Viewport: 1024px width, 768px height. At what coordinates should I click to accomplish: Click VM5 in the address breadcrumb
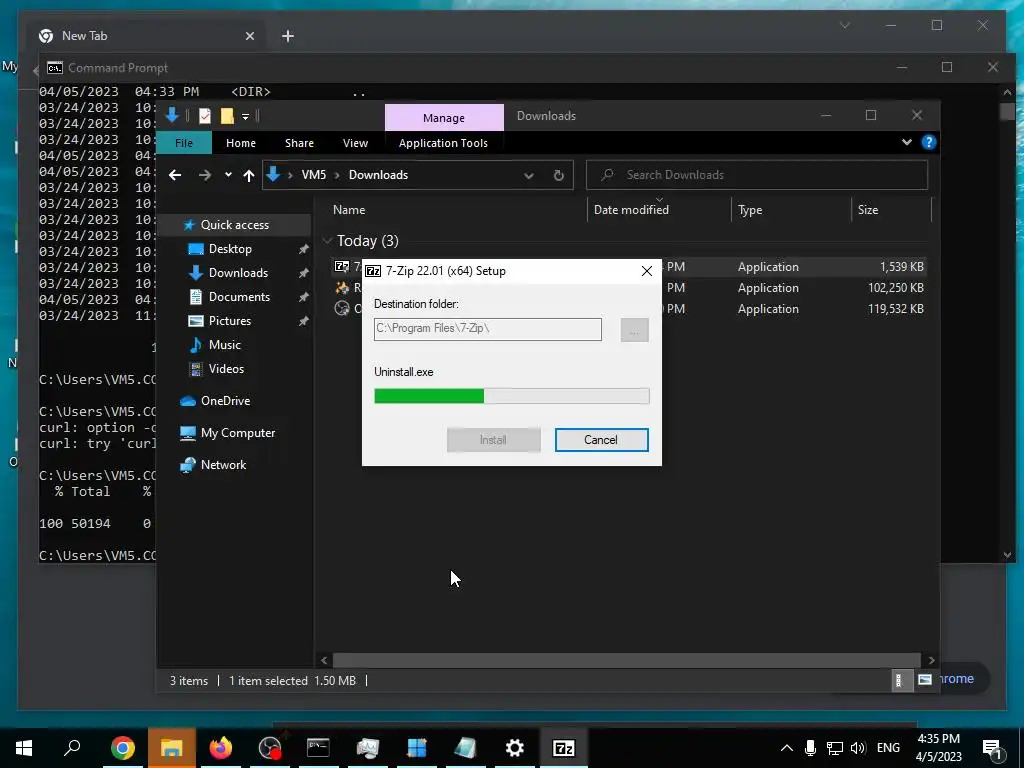[313, 175]
